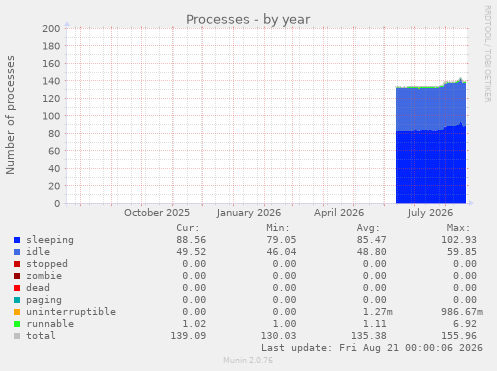497x371 pixels.
Task: Click the 'stopped' legend label
Action: (x=47, y=264)
